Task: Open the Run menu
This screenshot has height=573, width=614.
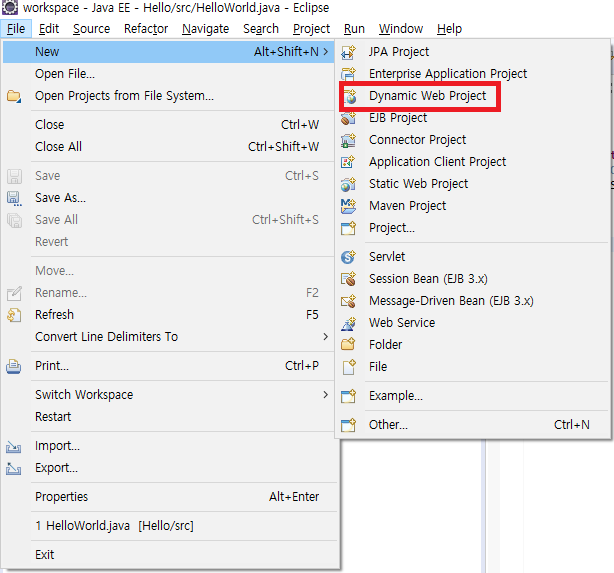Action: pos(354,29)
